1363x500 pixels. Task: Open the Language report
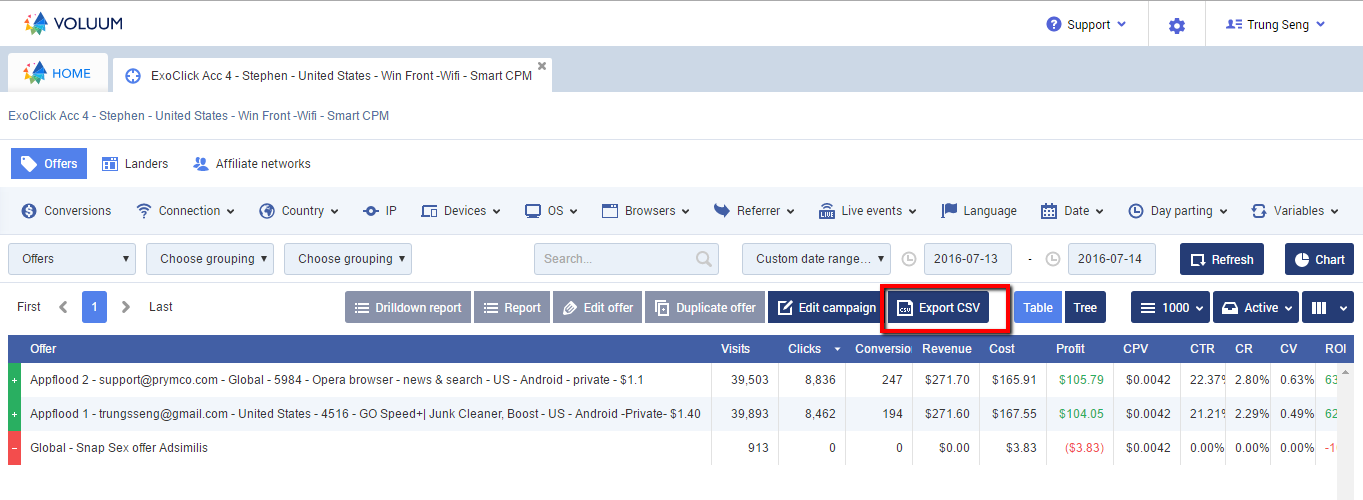(x=979, y=211)
